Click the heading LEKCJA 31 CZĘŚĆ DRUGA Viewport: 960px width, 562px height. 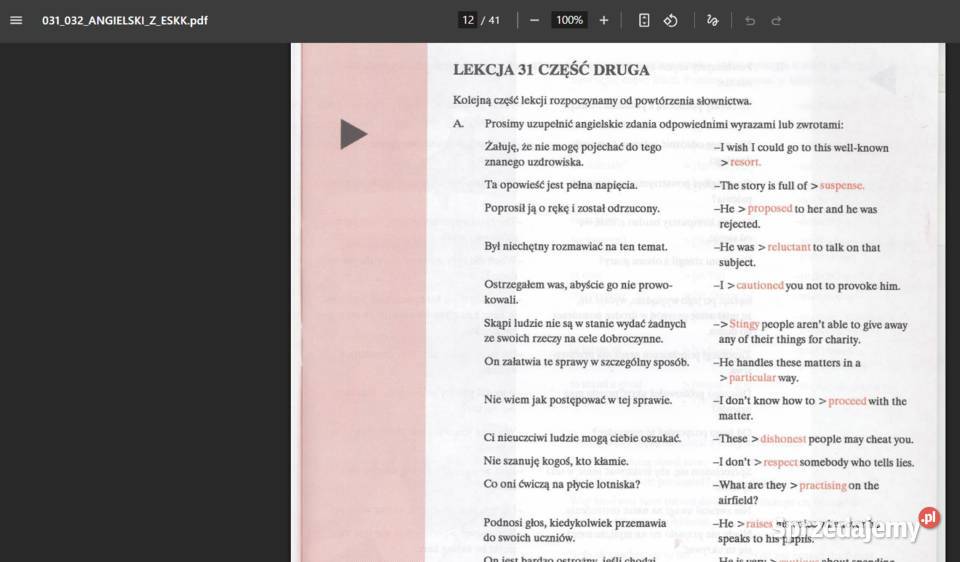(x=551, y=70)
